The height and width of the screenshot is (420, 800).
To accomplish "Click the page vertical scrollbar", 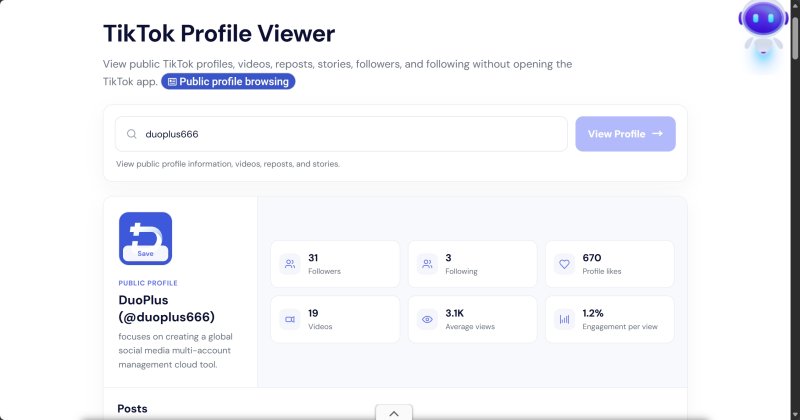I will [x=795, y=210].
